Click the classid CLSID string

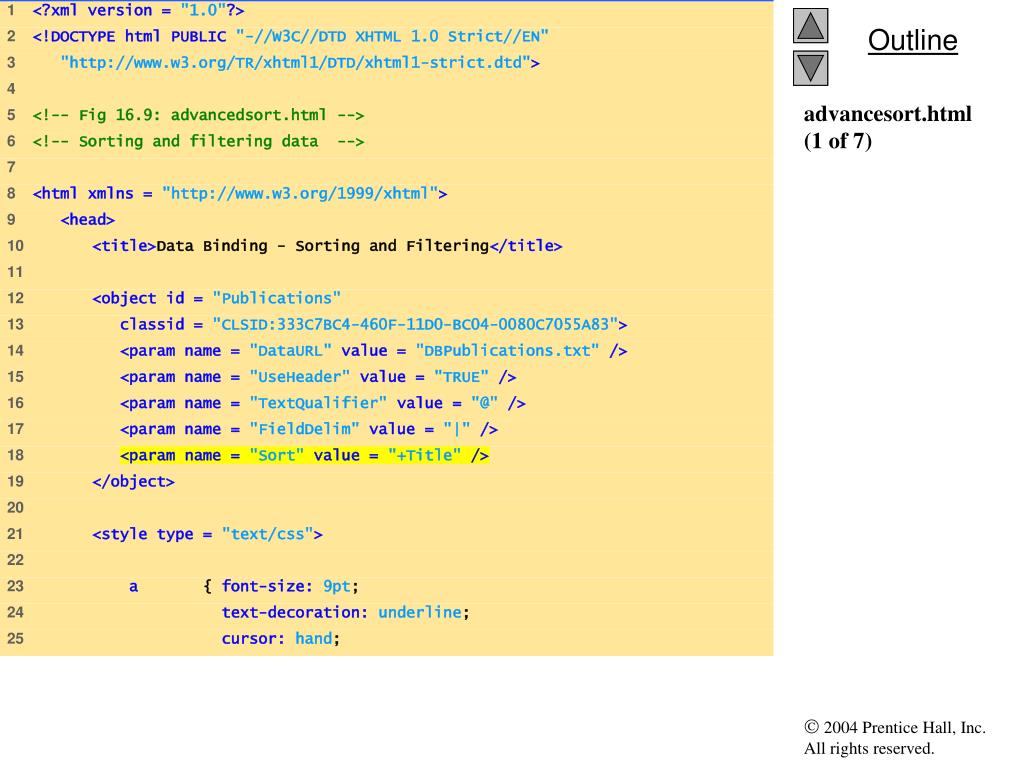(415, 325)
